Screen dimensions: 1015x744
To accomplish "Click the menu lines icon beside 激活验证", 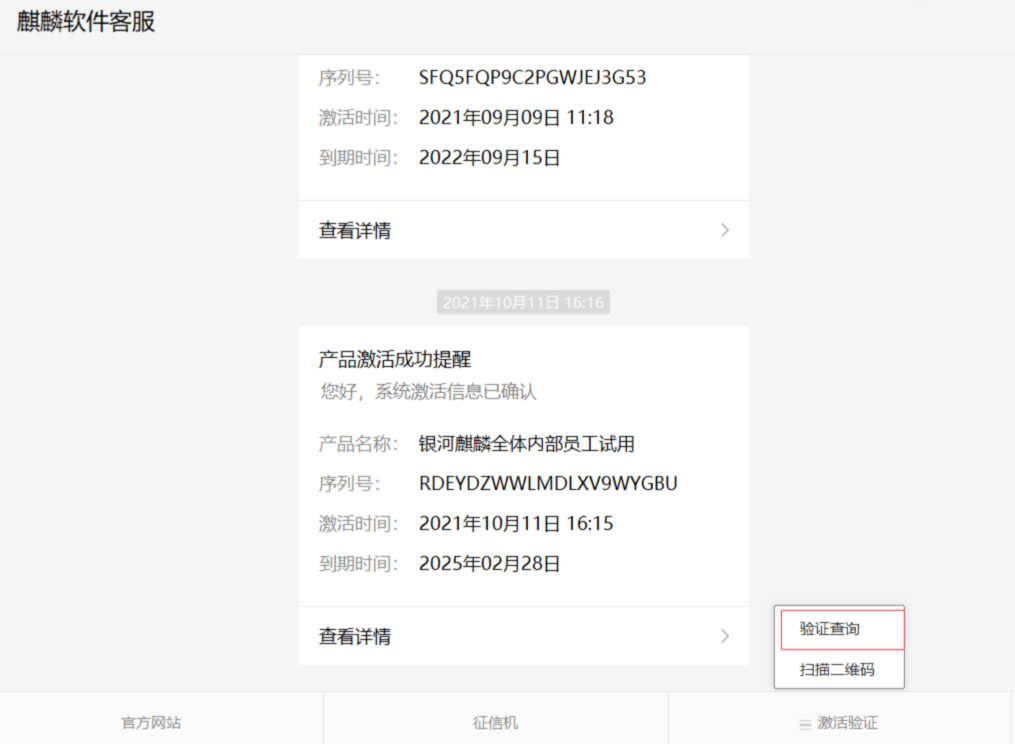I will pyautogui.click(x=805, y=724).
